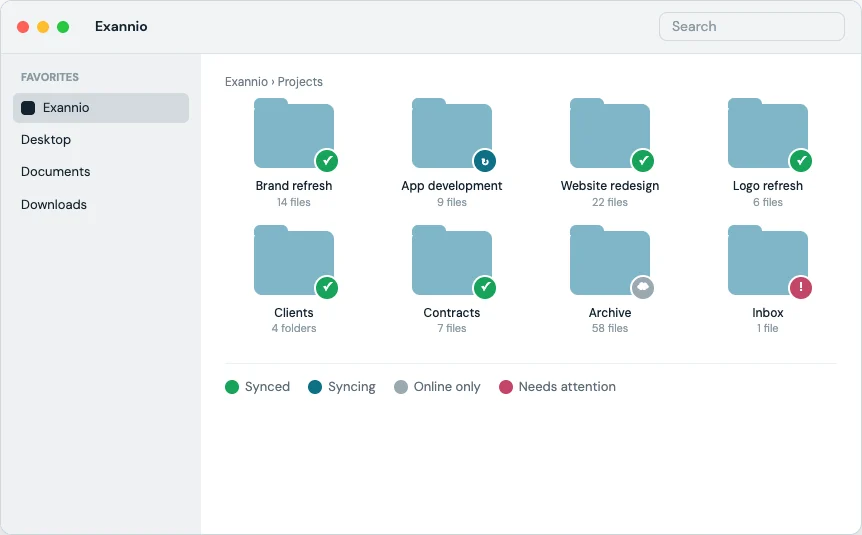Open the Archive folder icon
Screen dimensions: 862x535
610,260
